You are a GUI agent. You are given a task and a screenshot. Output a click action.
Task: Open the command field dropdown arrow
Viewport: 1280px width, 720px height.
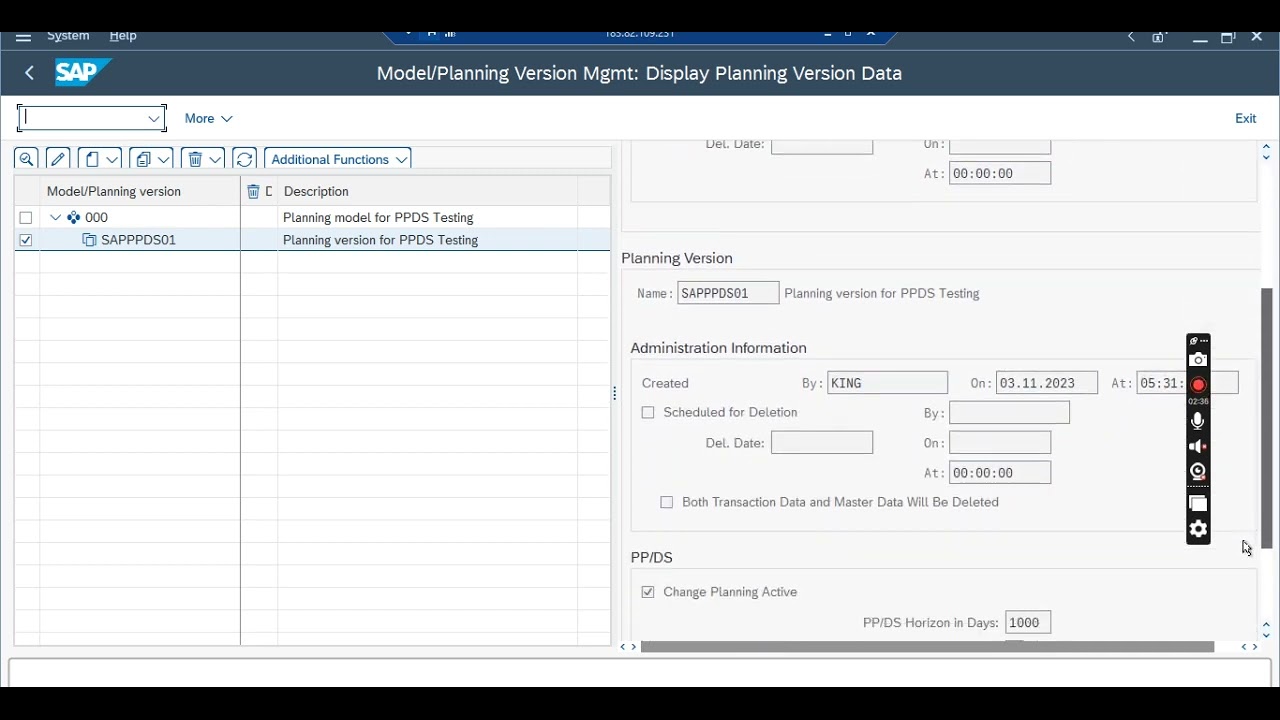154,118
